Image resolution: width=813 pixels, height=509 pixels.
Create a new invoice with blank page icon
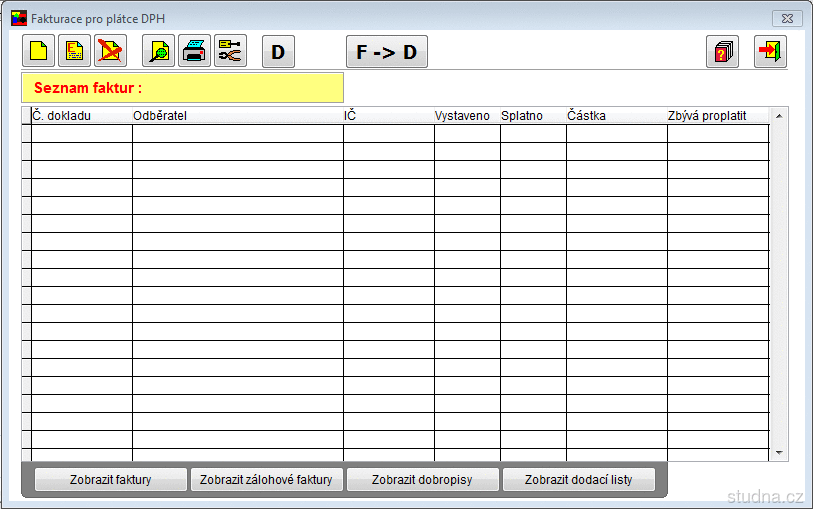tap(38, 51)
